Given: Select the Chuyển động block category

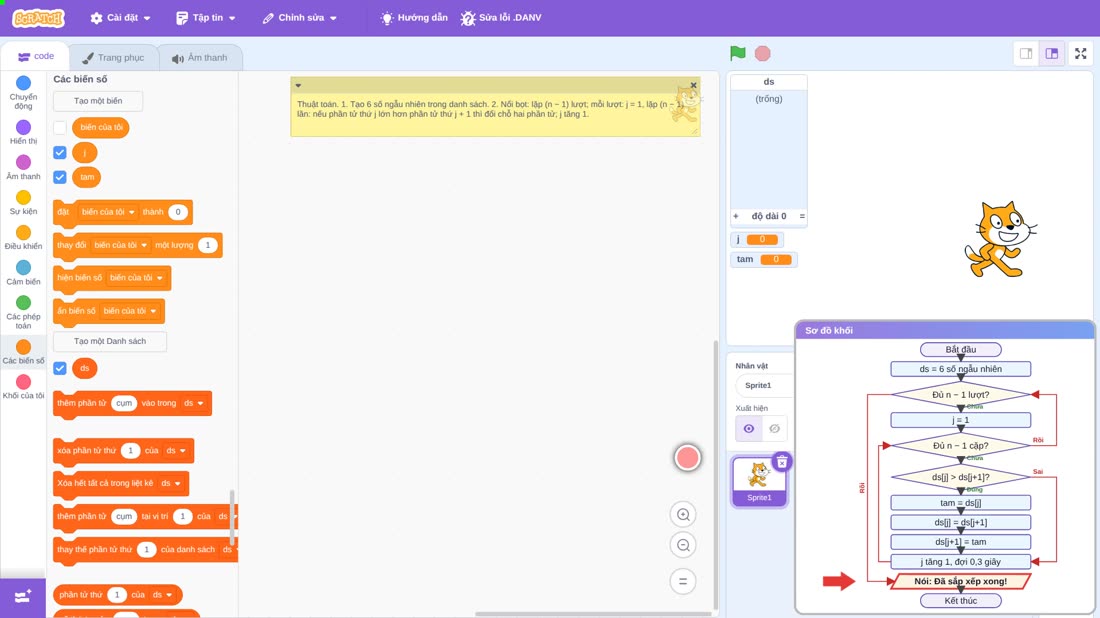Looking at the screenshot, I should tap(23, 93).
